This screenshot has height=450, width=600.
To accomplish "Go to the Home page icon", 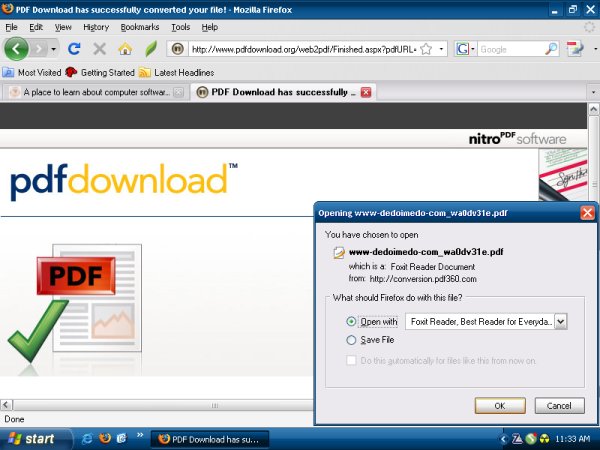I will pyautogui.click(x=125, y=49).
